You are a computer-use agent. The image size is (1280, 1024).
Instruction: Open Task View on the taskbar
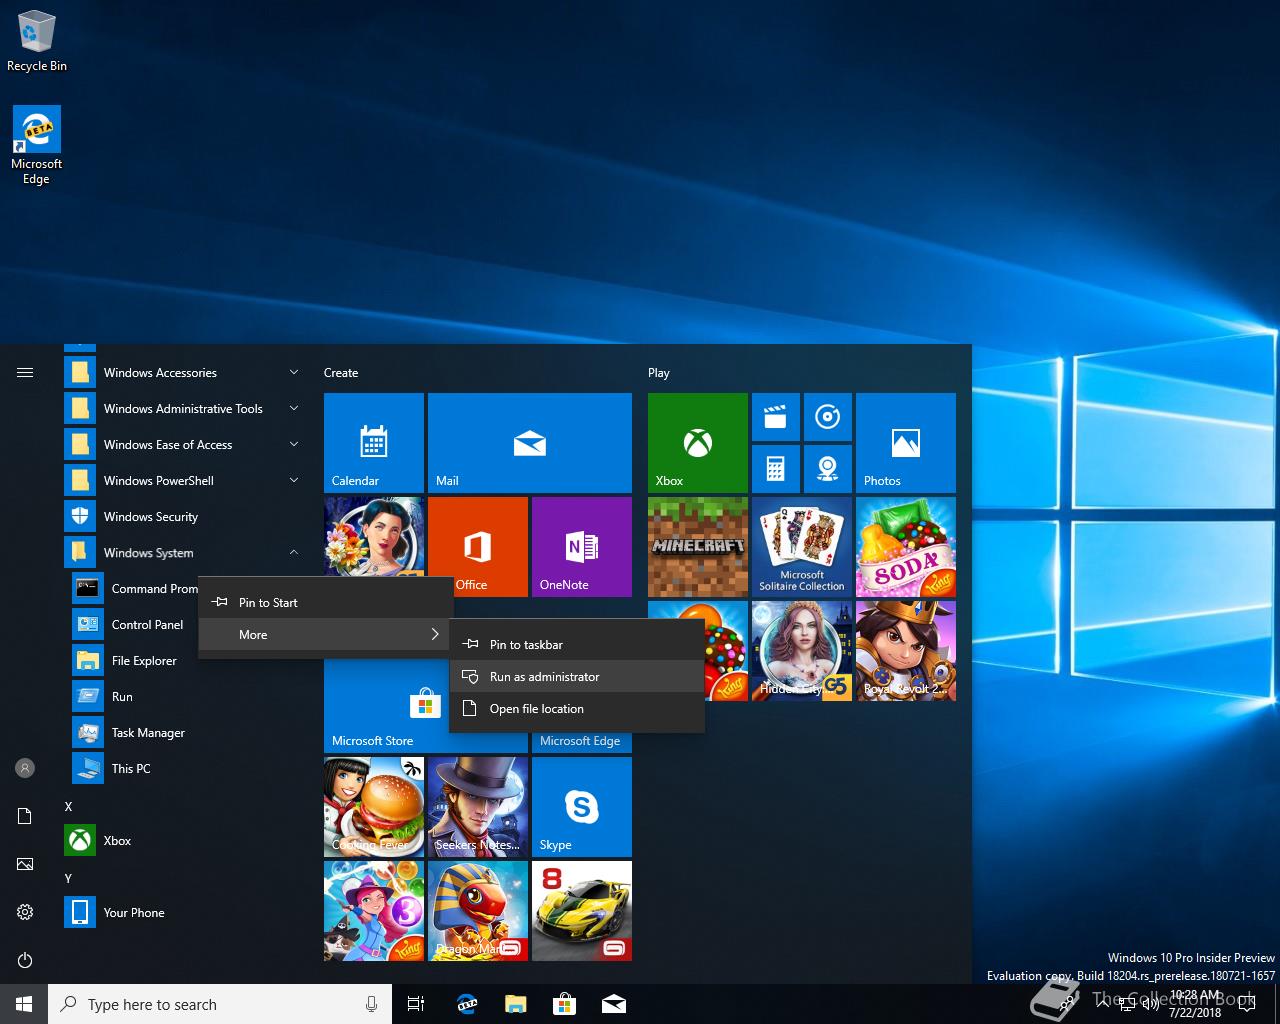[x=416, y=1004]
